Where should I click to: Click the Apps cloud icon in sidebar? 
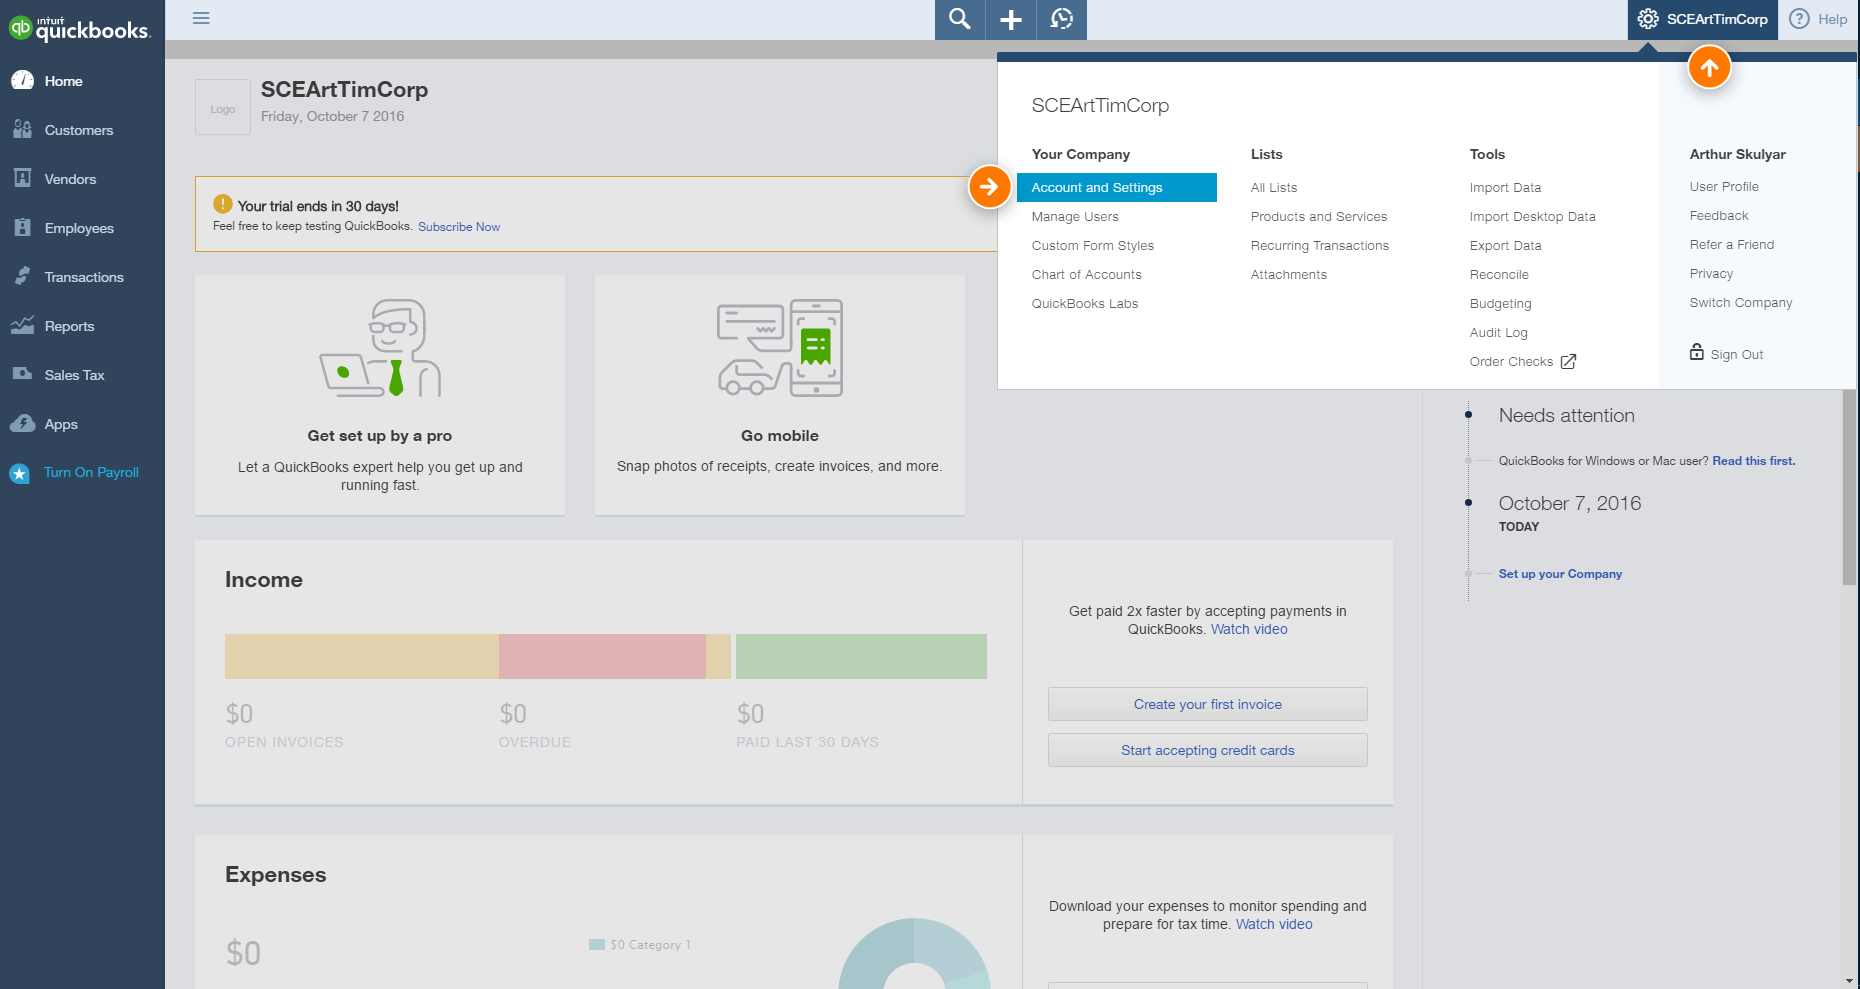click(x=22, y=424)
